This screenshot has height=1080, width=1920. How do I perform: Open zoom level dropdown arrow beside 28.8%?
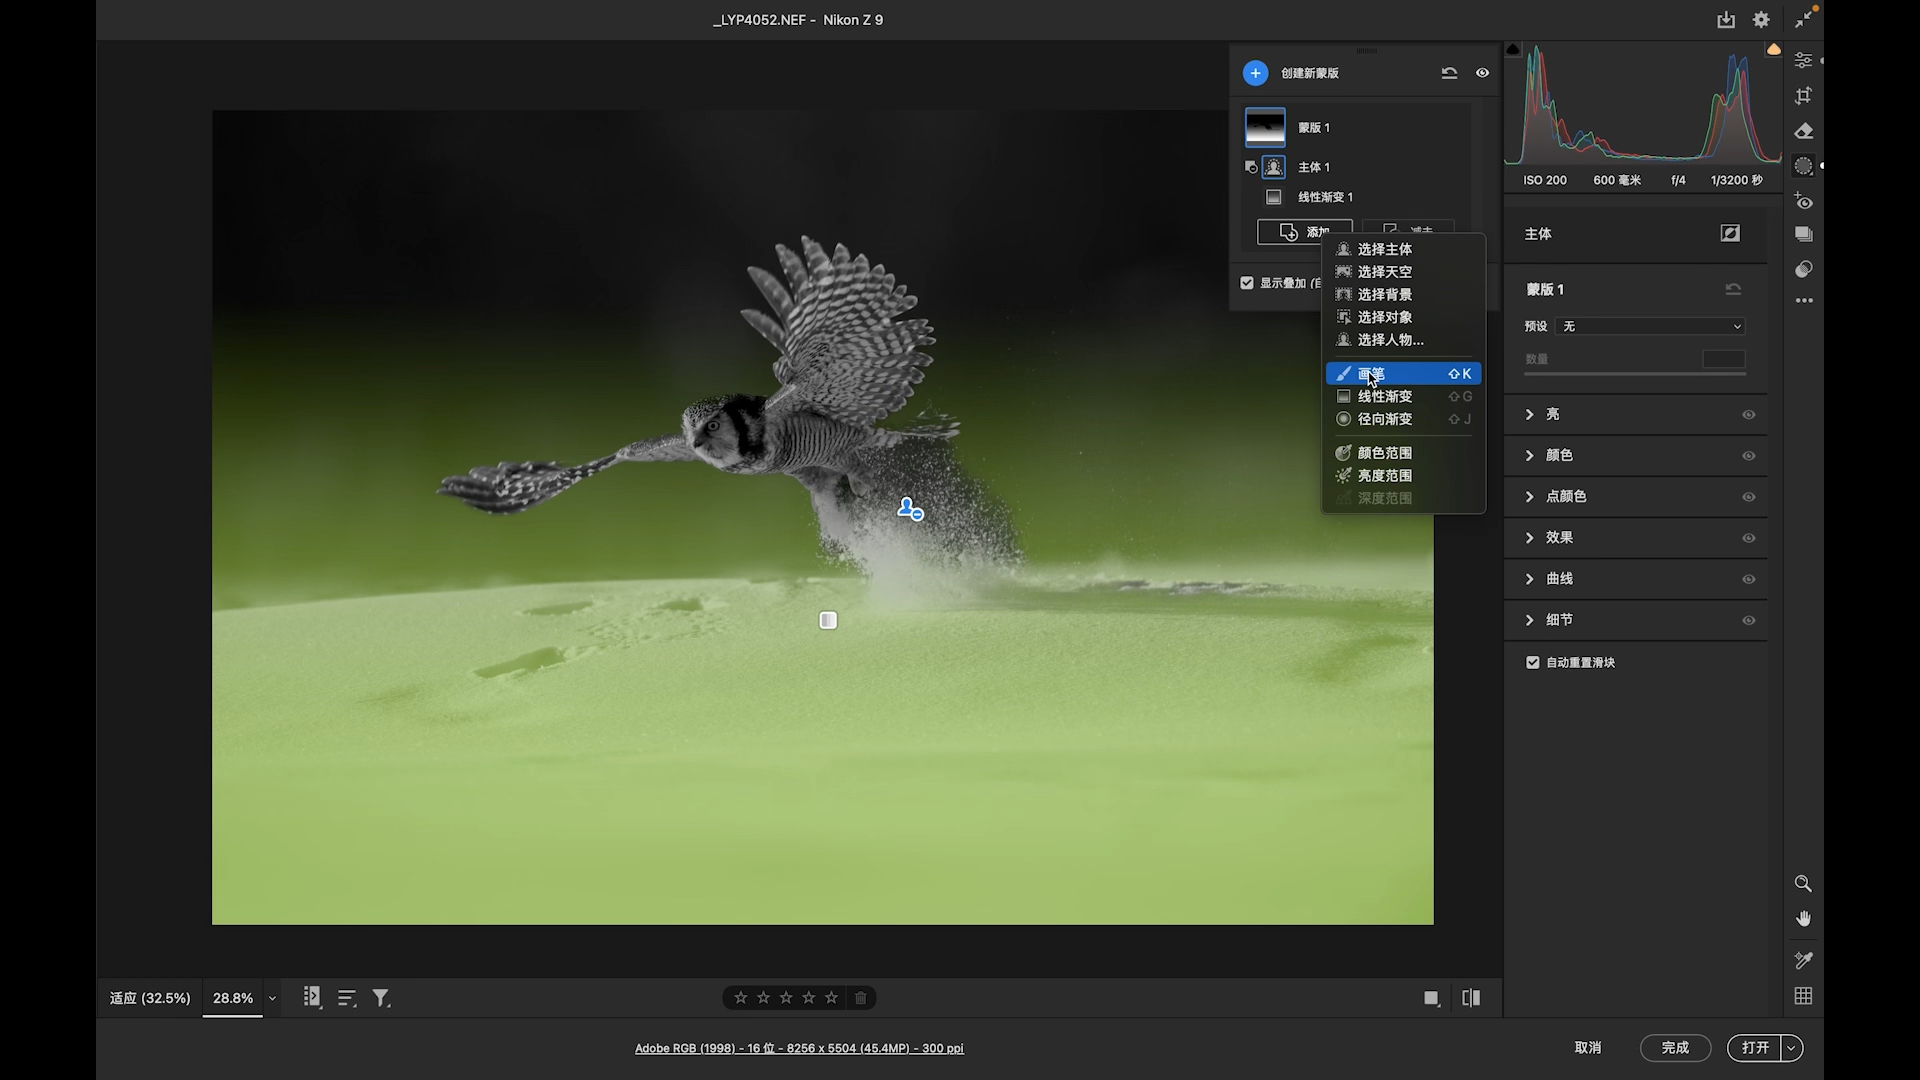tap(272, 998)
